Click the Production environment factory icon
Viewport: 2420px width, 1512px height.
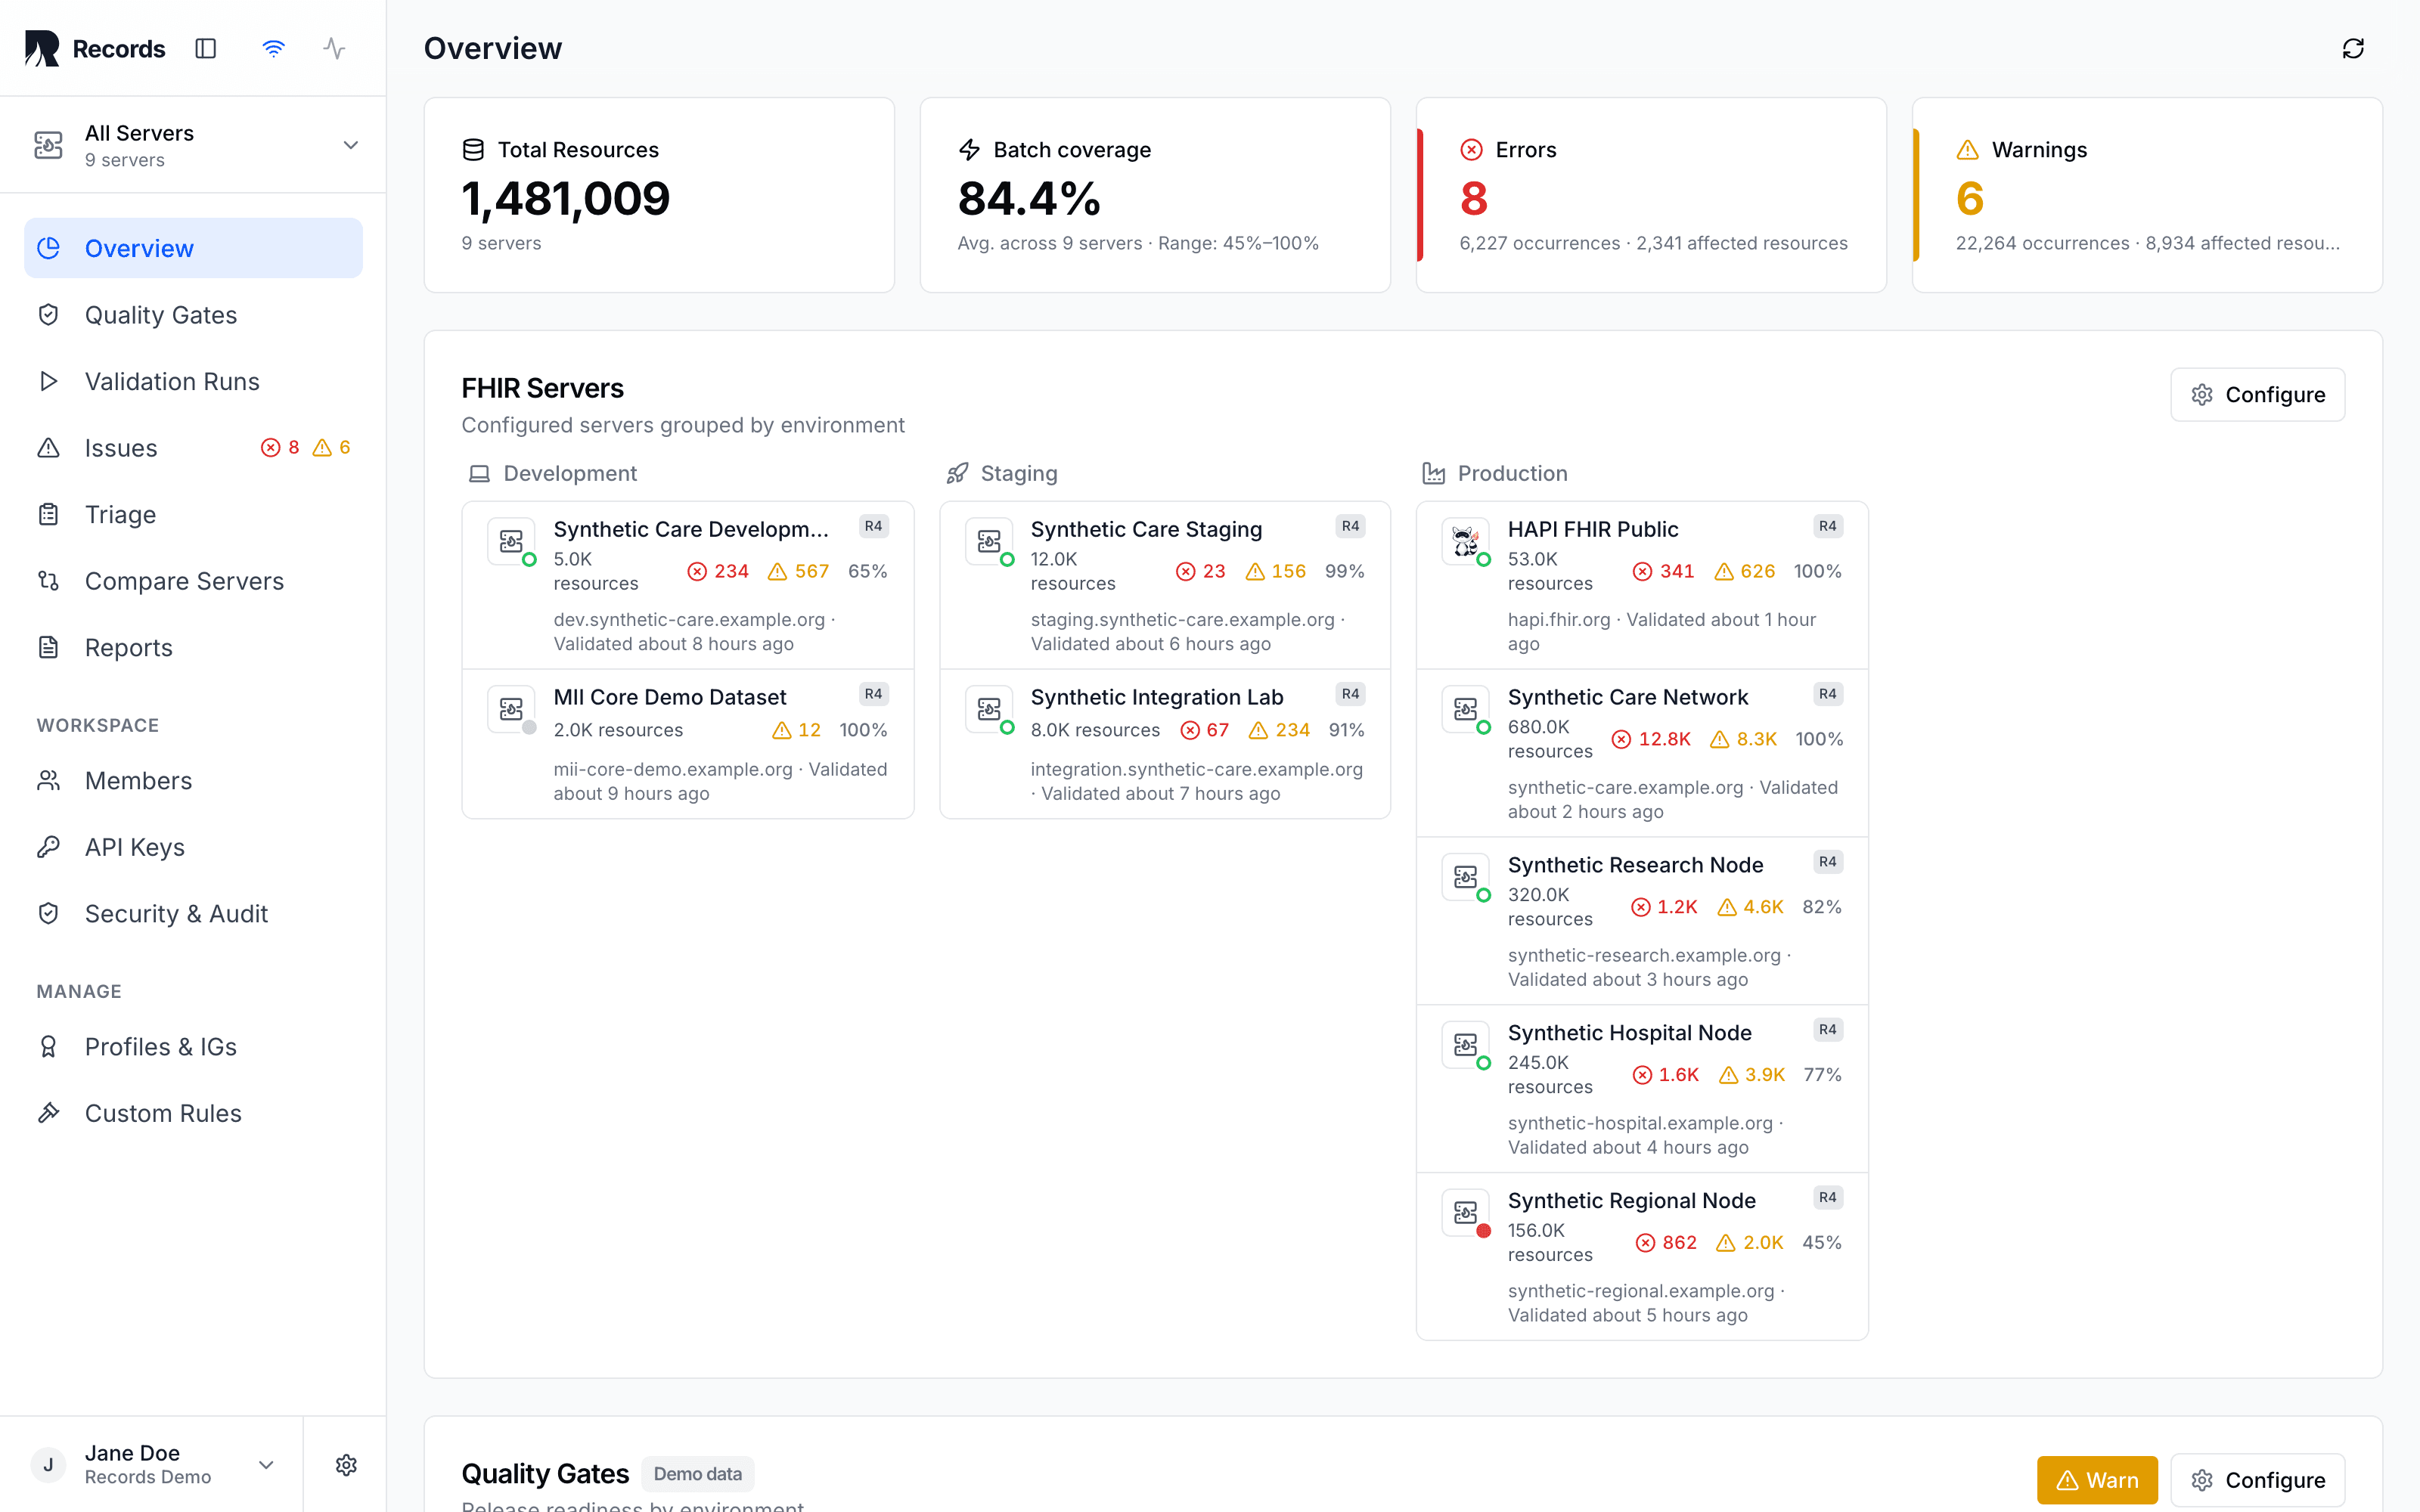1434,473
